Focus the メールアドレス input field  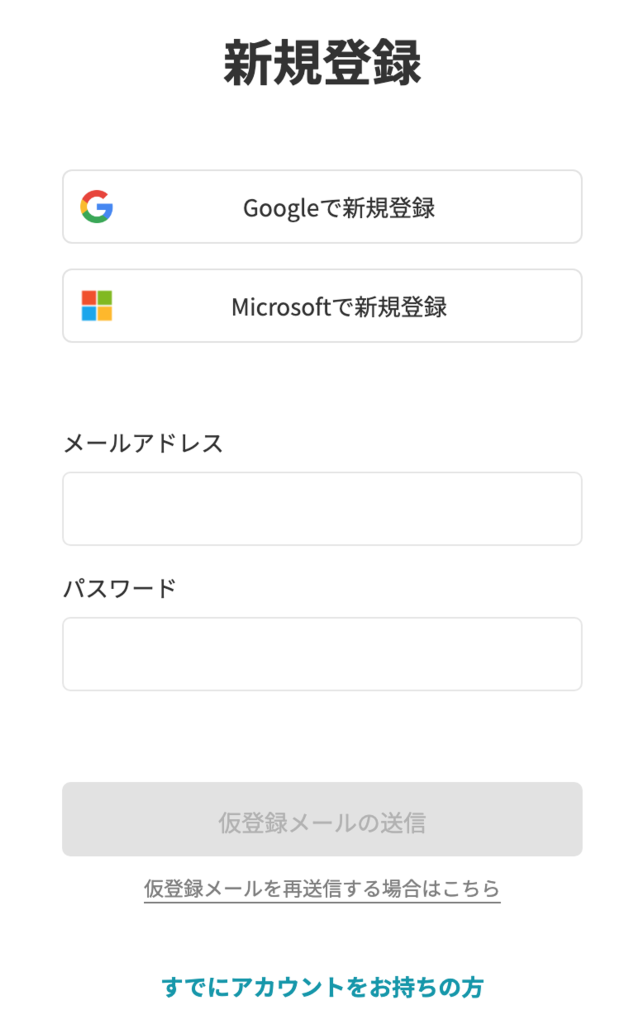coord(322,509)
